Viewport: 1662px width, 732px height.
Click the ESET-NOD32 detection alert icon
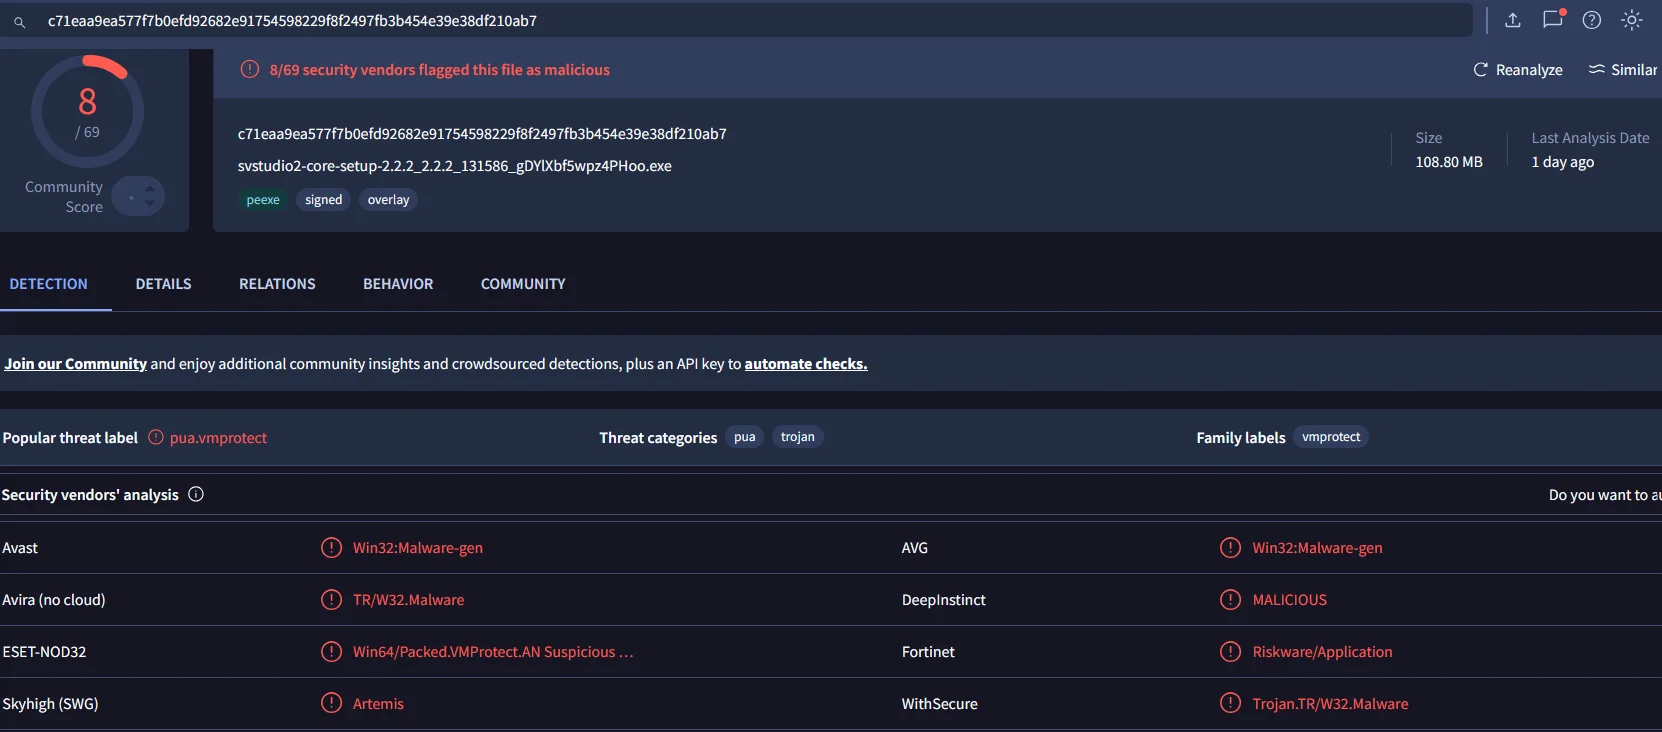click(x=331, y=652)
